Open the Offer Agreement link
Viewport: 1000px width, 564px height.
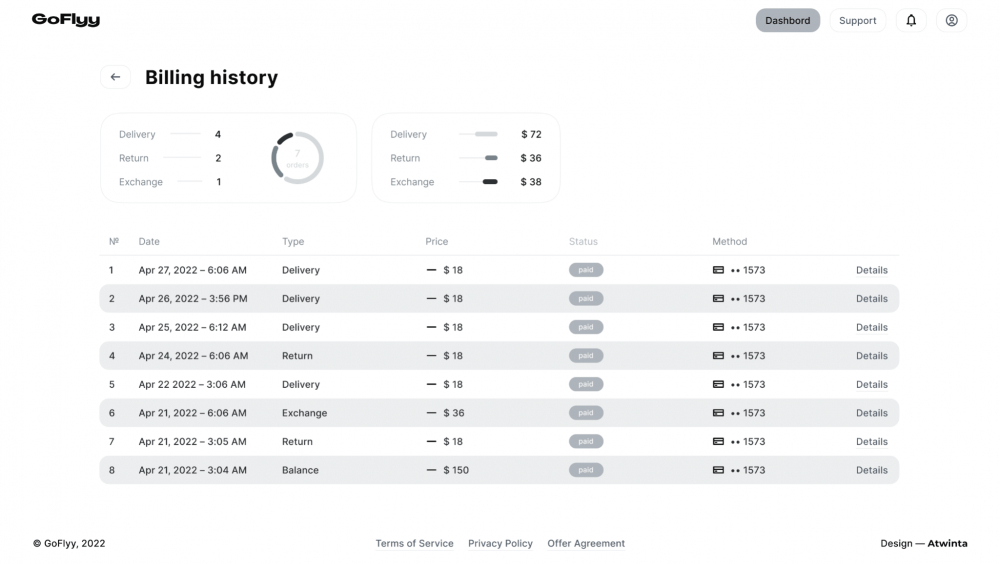pyautogui.click(x=585, y=544)
